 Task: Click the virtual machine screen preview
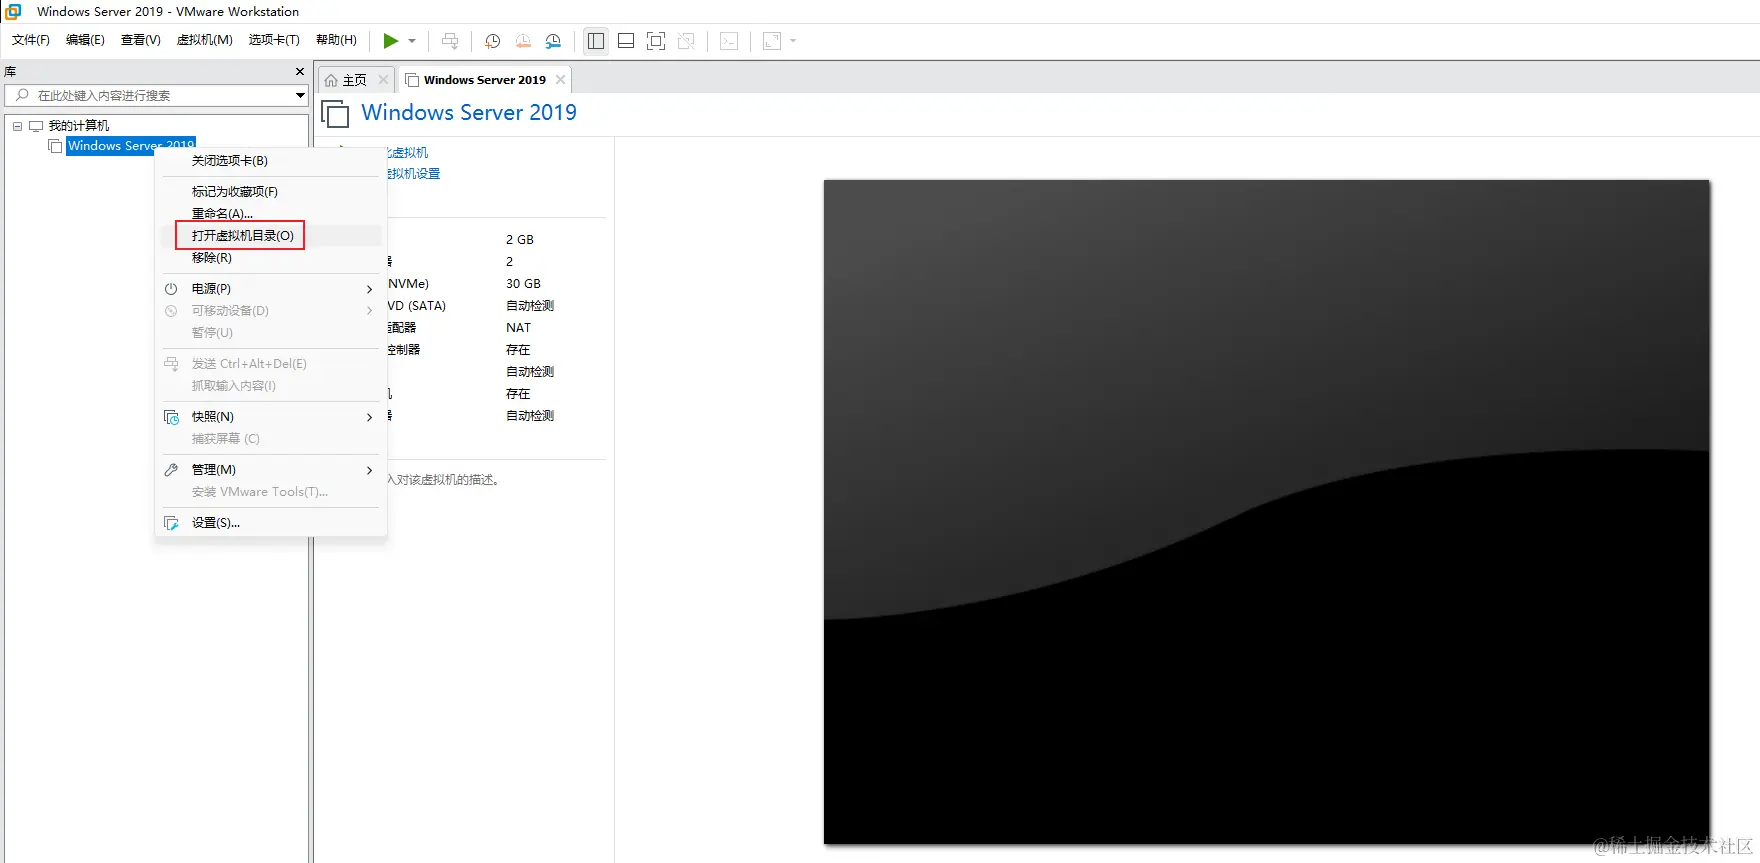point(1267,512)
